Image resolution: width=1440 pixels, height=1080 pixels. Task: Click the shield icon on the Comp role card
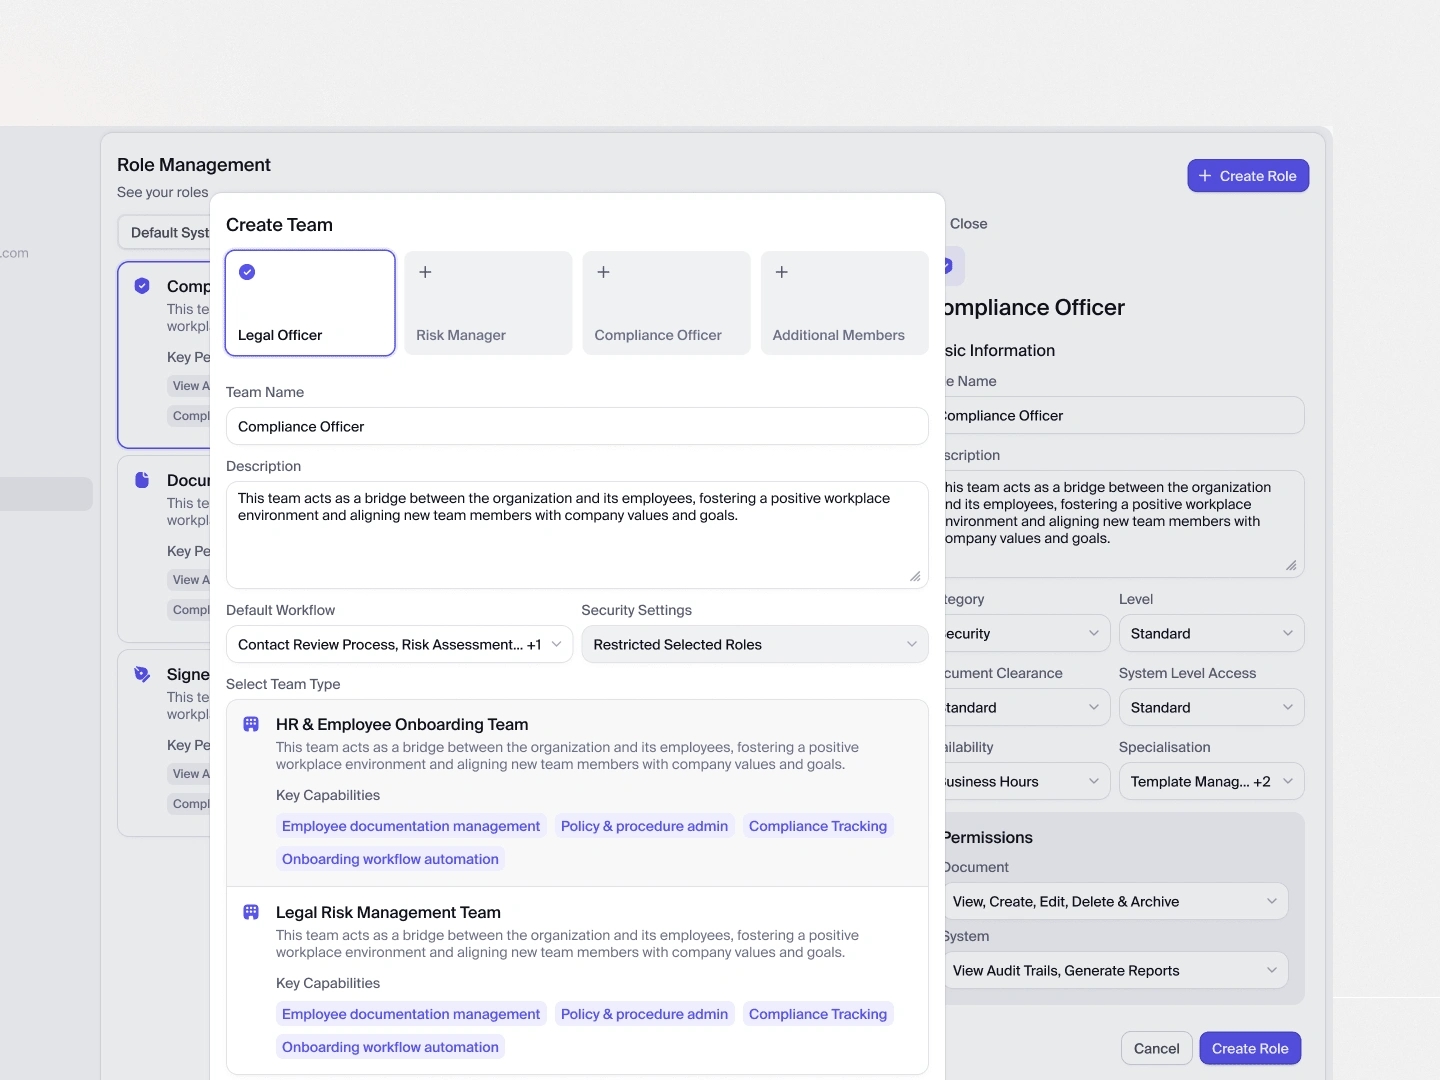tap(142, 286)
